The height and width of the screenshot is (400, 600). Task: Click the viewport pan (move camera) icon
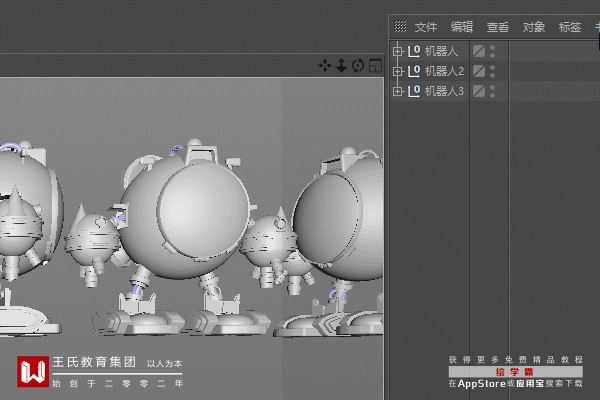click(x=325, y=66)
